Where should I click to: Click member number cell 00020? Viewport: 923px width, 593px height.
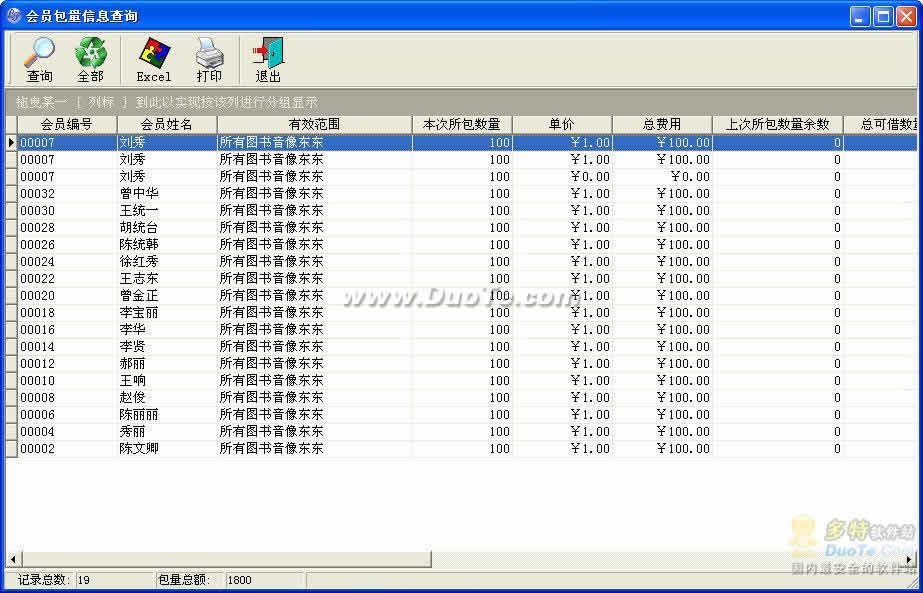tap(67, 296)
